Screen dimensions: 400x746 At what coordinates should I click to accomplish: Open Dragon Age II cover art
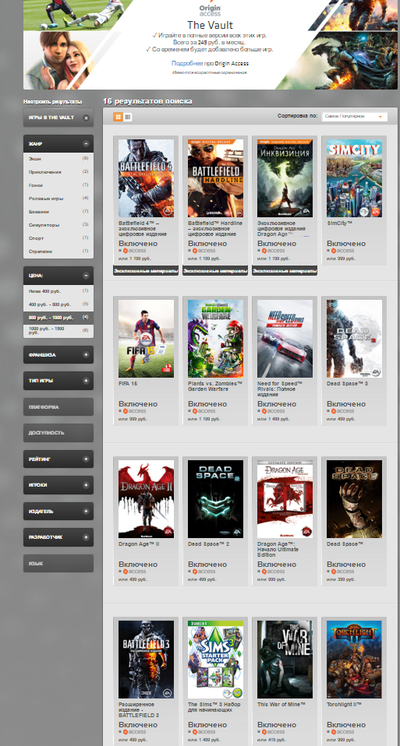pyautogui.click(x=146, y=499)
